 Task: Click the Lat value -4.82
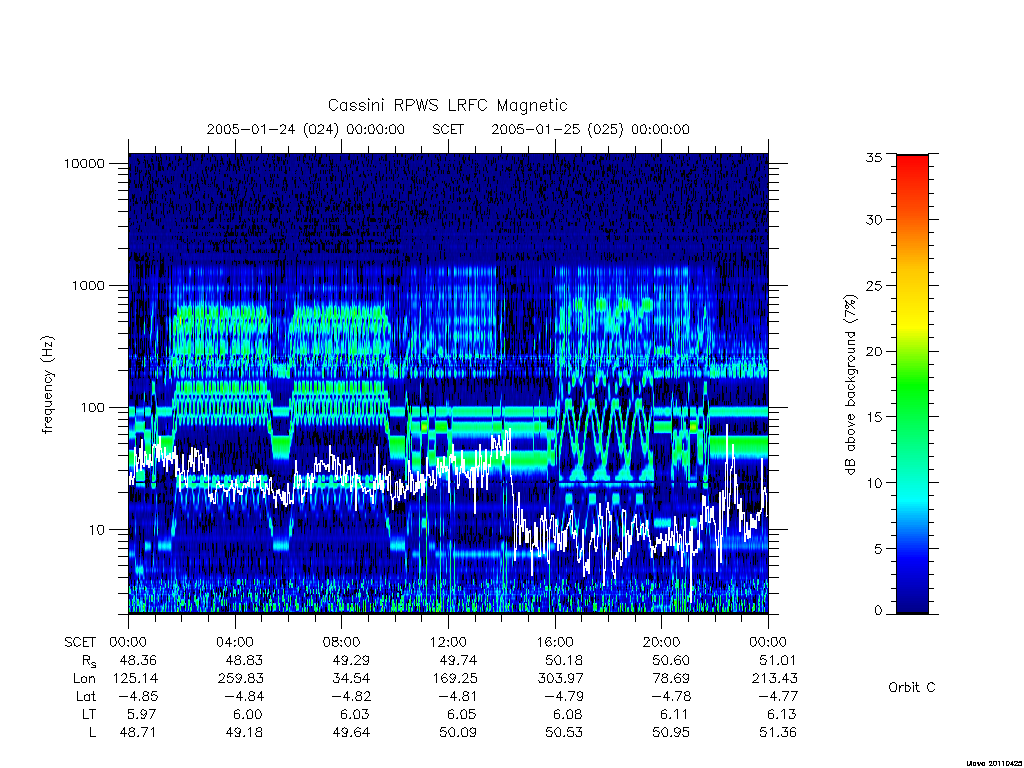[x=351, y=697]
